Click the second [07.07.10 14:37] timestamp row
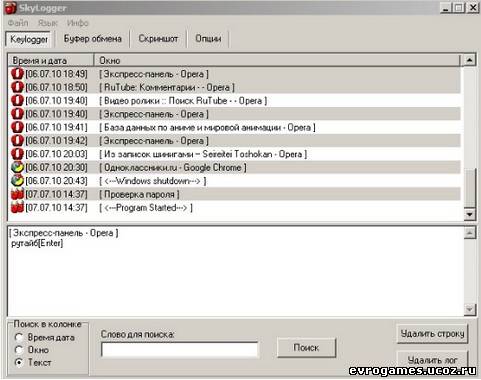The image size is (481, 380). coord(56,208)
